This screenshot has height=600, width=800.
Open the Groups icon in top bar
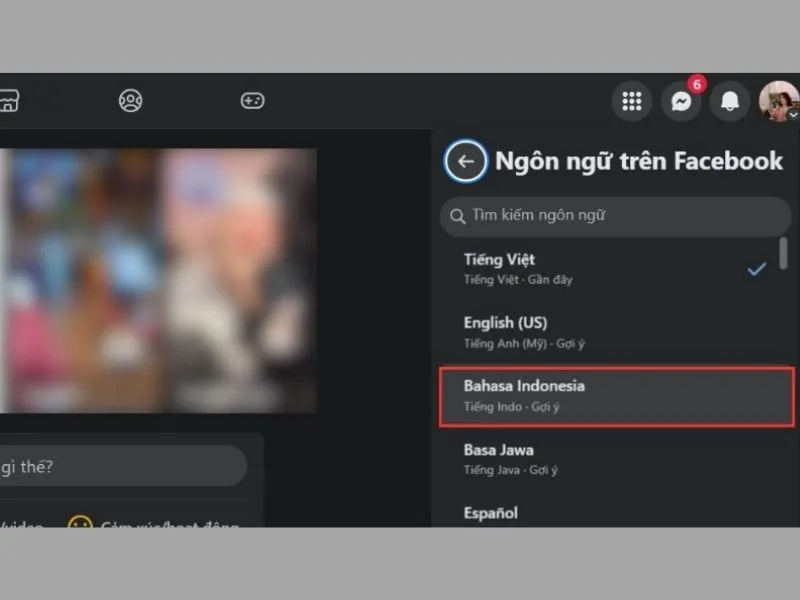pos(131,101)
